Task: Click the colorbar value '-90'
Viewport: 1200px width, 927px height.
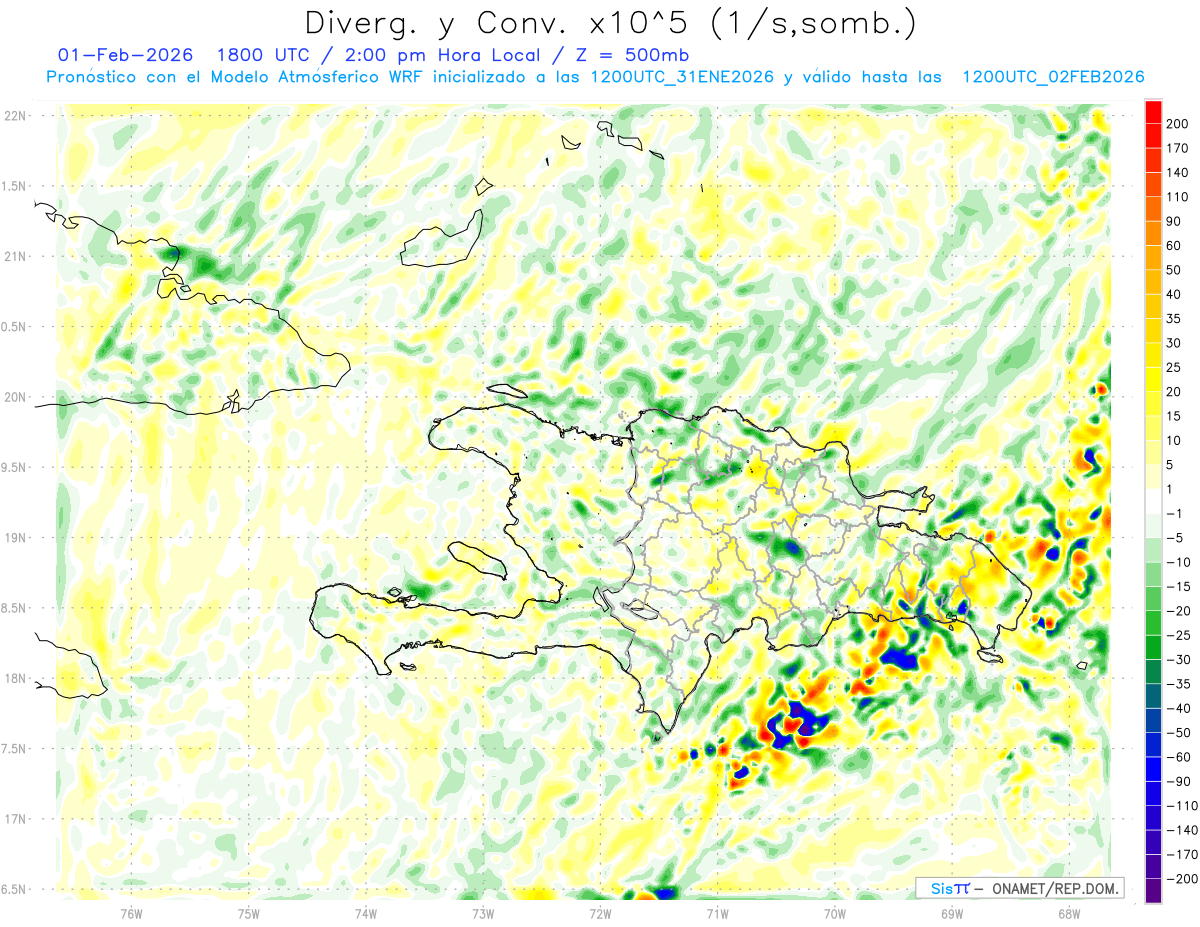Action: (1178, 781)
